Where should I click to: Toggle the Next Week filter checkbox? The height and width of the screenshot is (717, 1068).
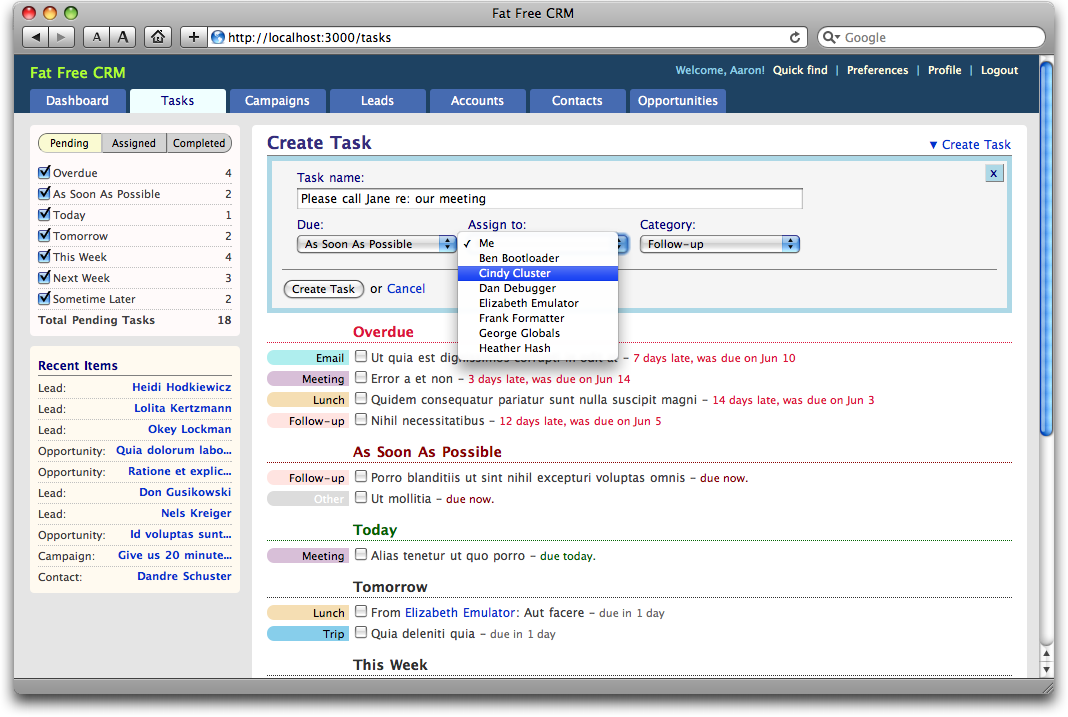pyautogui.click(x=44, y=278)
